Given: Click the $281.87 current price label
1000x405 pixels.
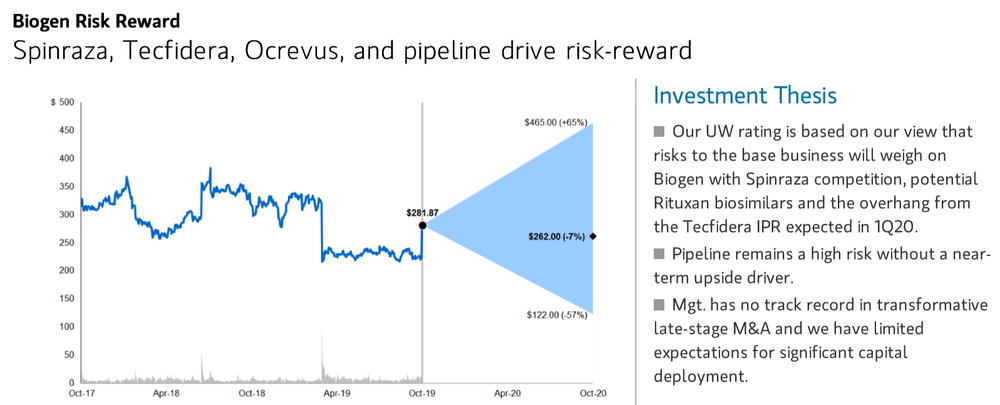Looking at the screenshot, I should 423,212.
